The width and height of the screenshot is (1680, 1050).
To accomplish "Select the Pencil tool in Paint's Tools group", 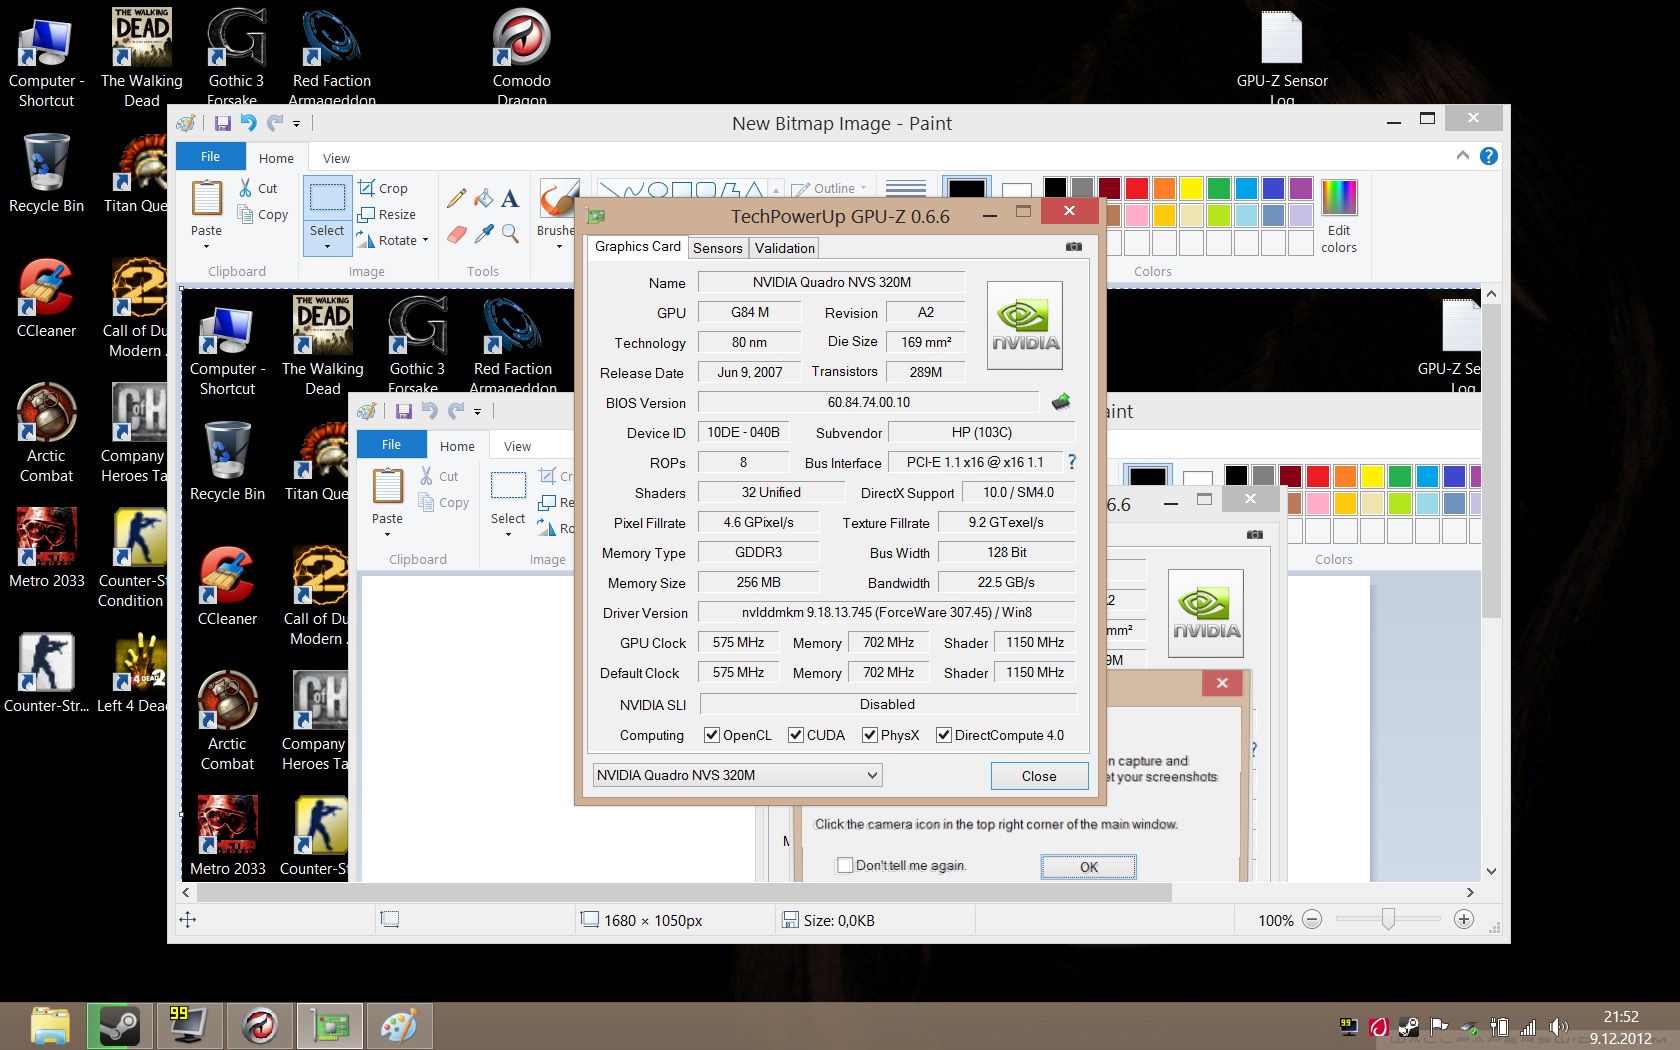I will pyautogui.click(x=457, y=198).
